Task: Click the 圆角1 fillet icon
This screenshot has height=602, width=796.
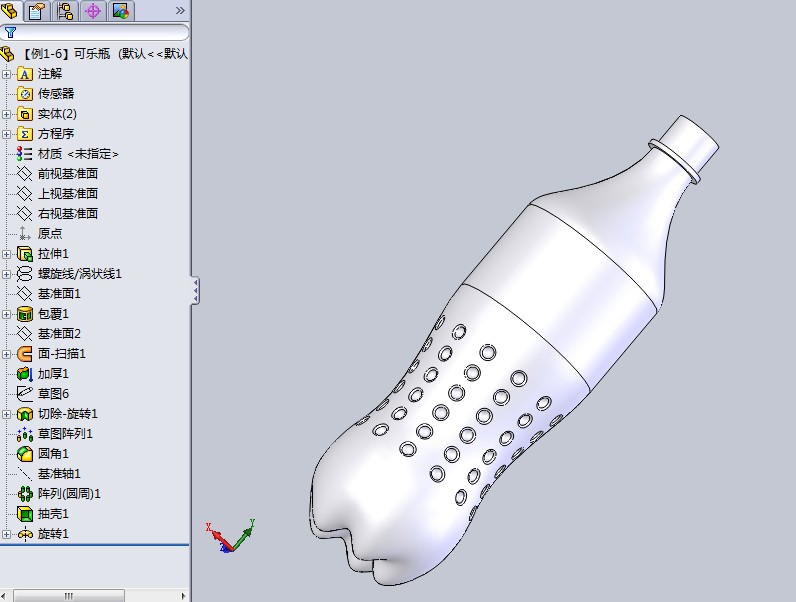Action: pyautogui.click(x=24, y=454)
